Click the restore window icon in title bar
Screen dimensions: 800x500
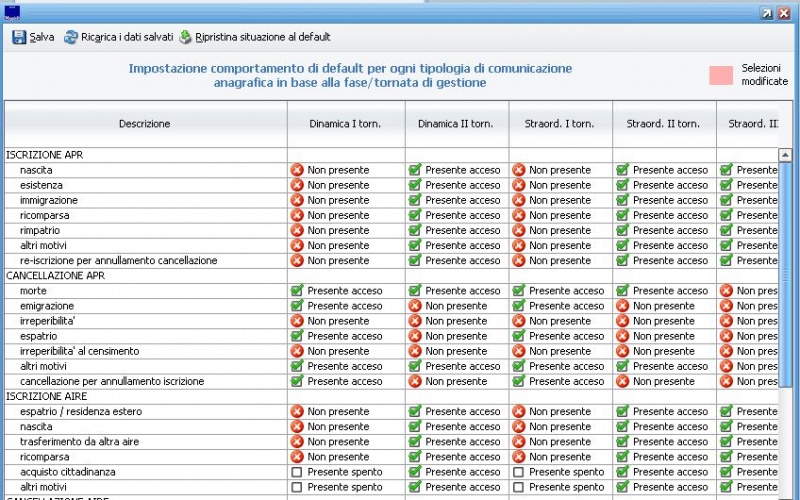pyautogui.click(x=767, y=12)
